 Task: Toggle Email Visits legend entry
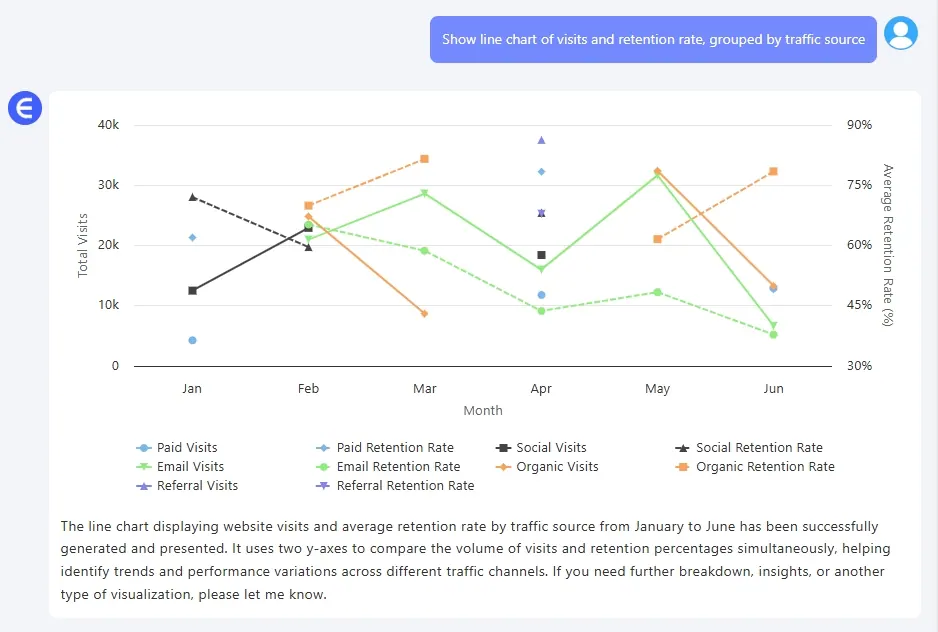point(180,467)
